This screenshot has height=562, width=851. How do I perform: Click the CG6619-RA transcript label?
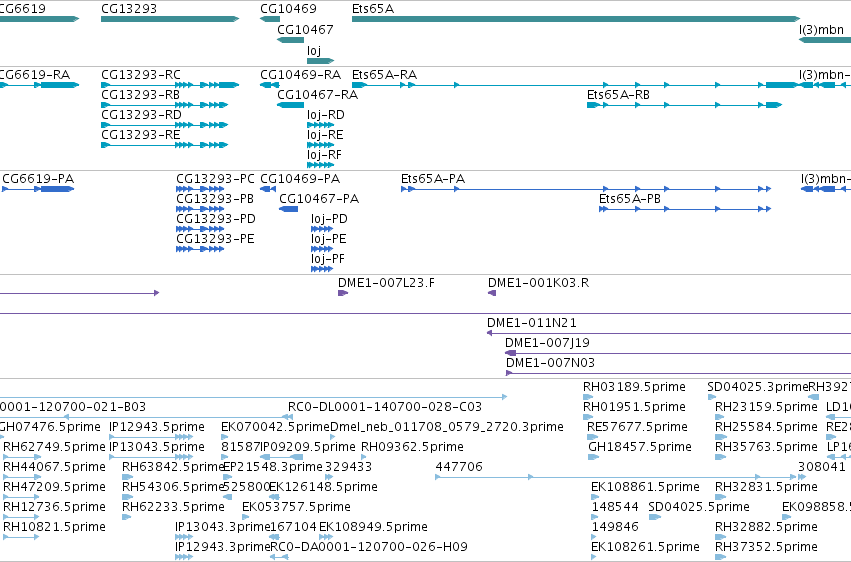pyautogui.click(x=35, y=74)
